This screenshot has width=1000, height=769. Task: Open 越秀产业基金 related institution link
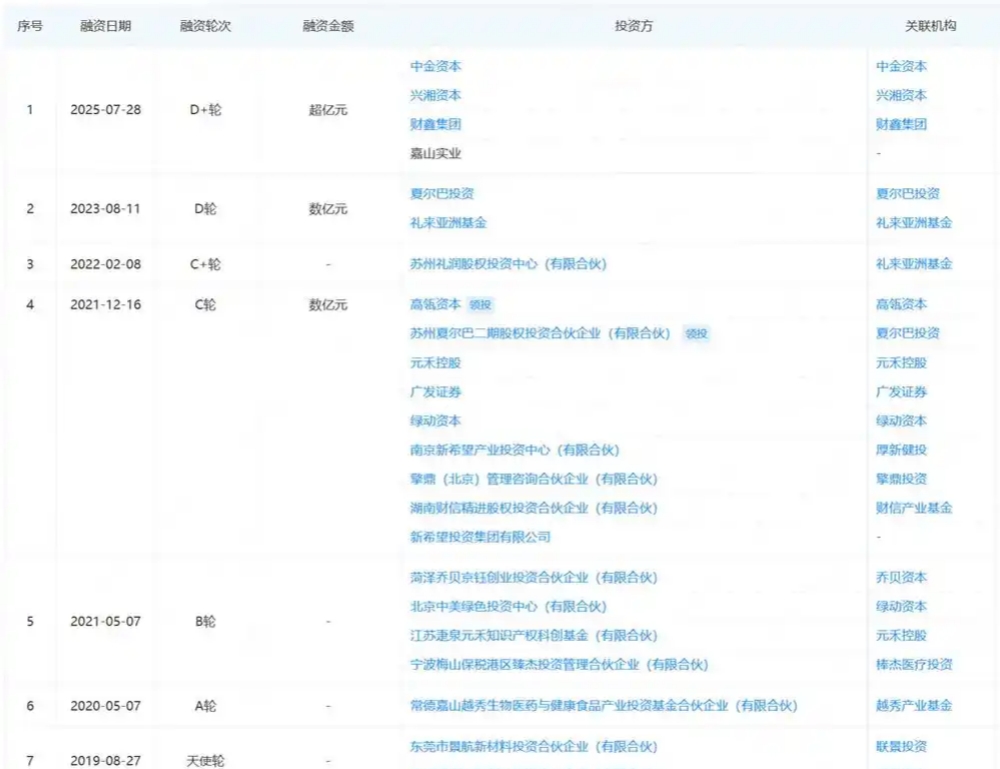914,706
